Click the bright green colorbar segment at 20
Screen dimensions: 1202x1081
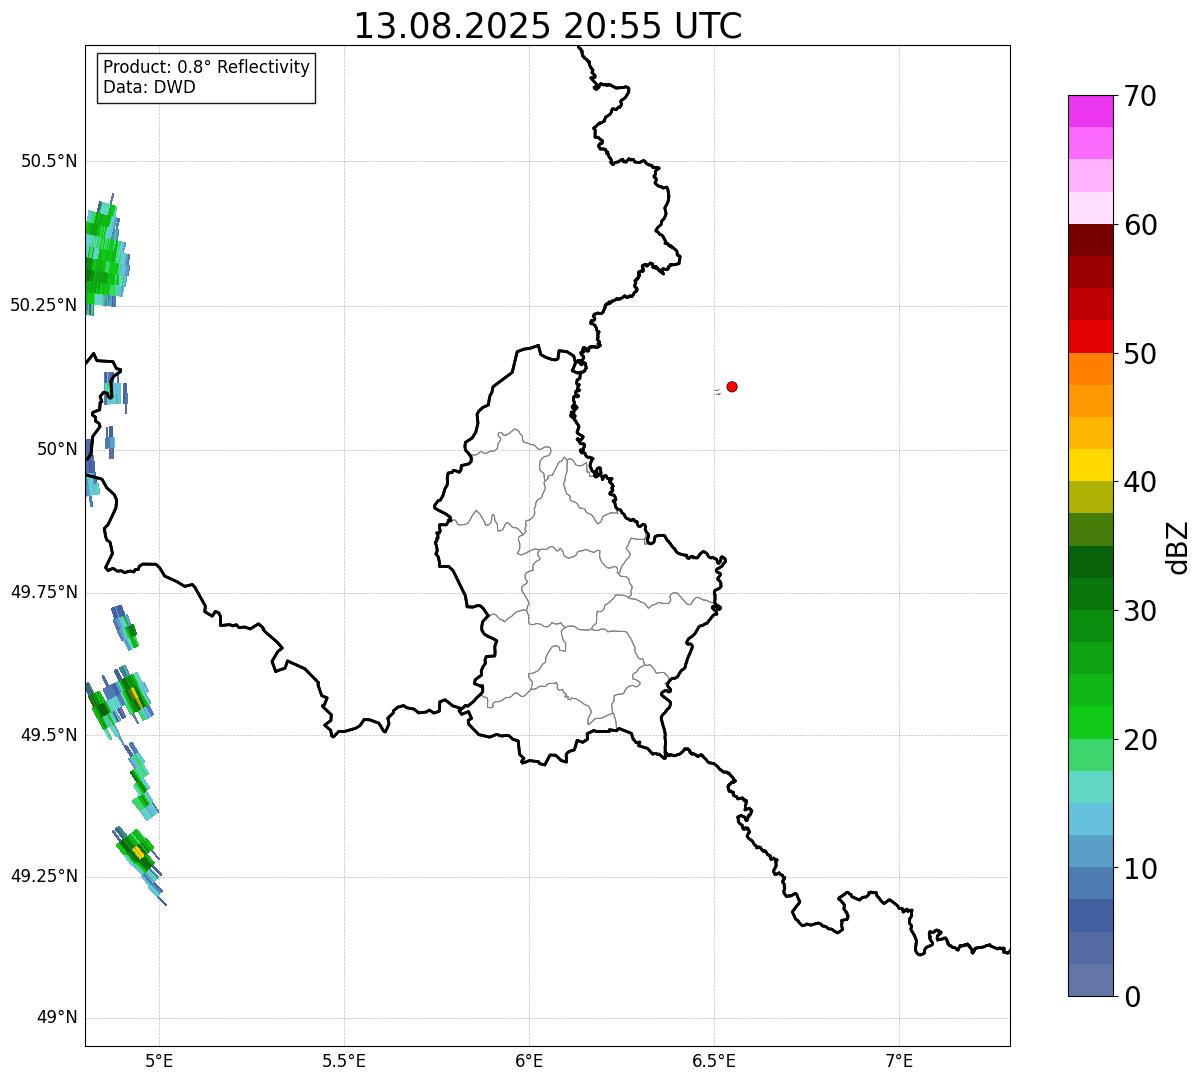click(1090, 723)
